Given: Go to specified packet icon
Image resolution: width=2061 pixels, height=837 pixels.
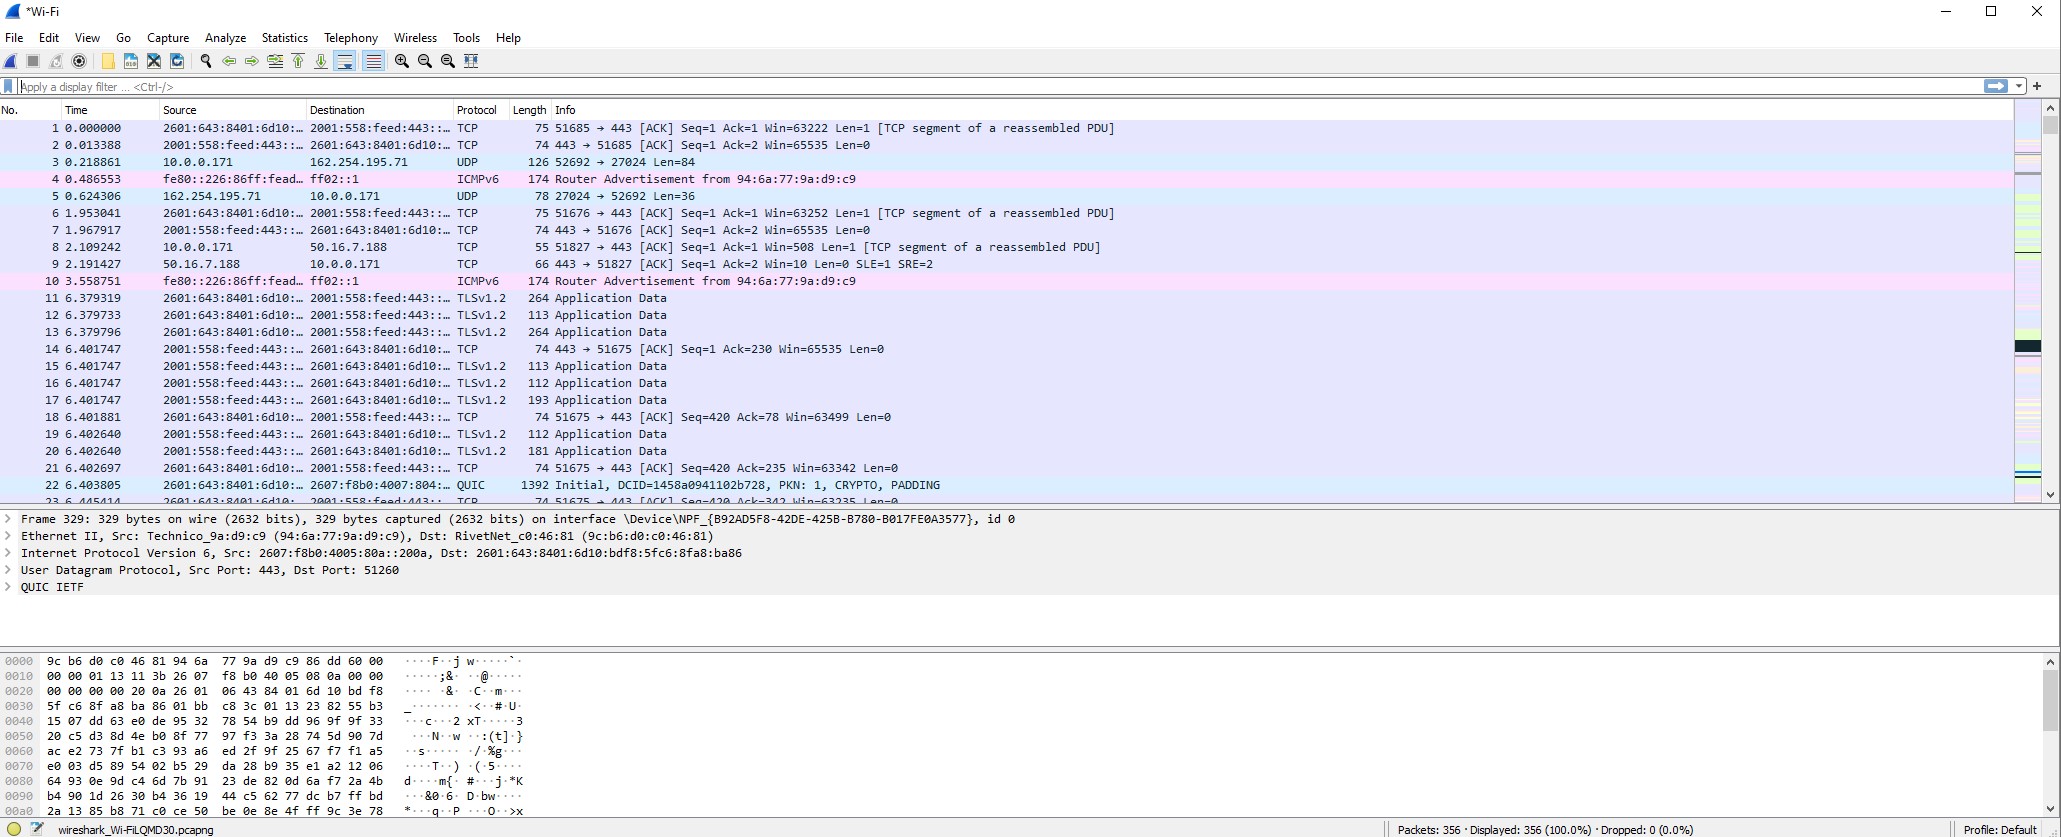Looking at the screenshot, I should tap(275, 61).
